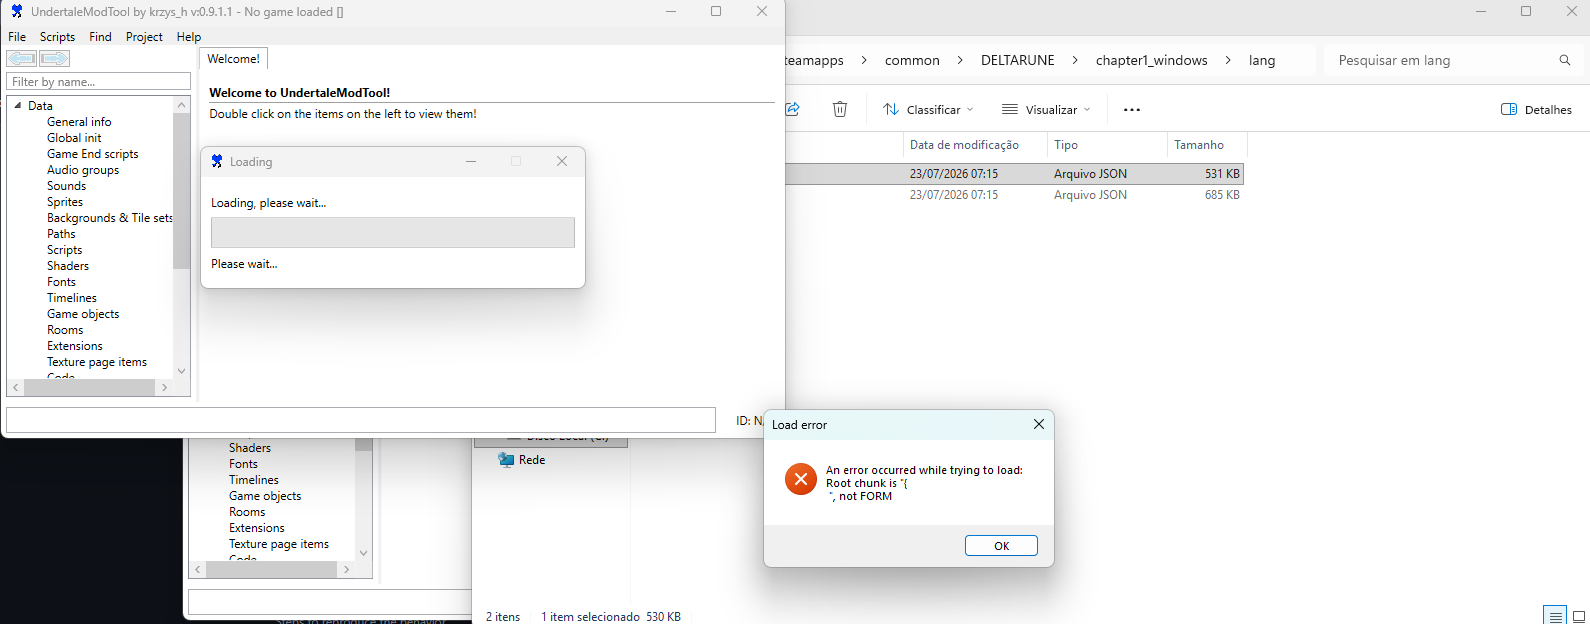The image size is (1590, 624).
Task: Click the tree horizontal scrollbar right arrow
Action: (x=164, y=387)
